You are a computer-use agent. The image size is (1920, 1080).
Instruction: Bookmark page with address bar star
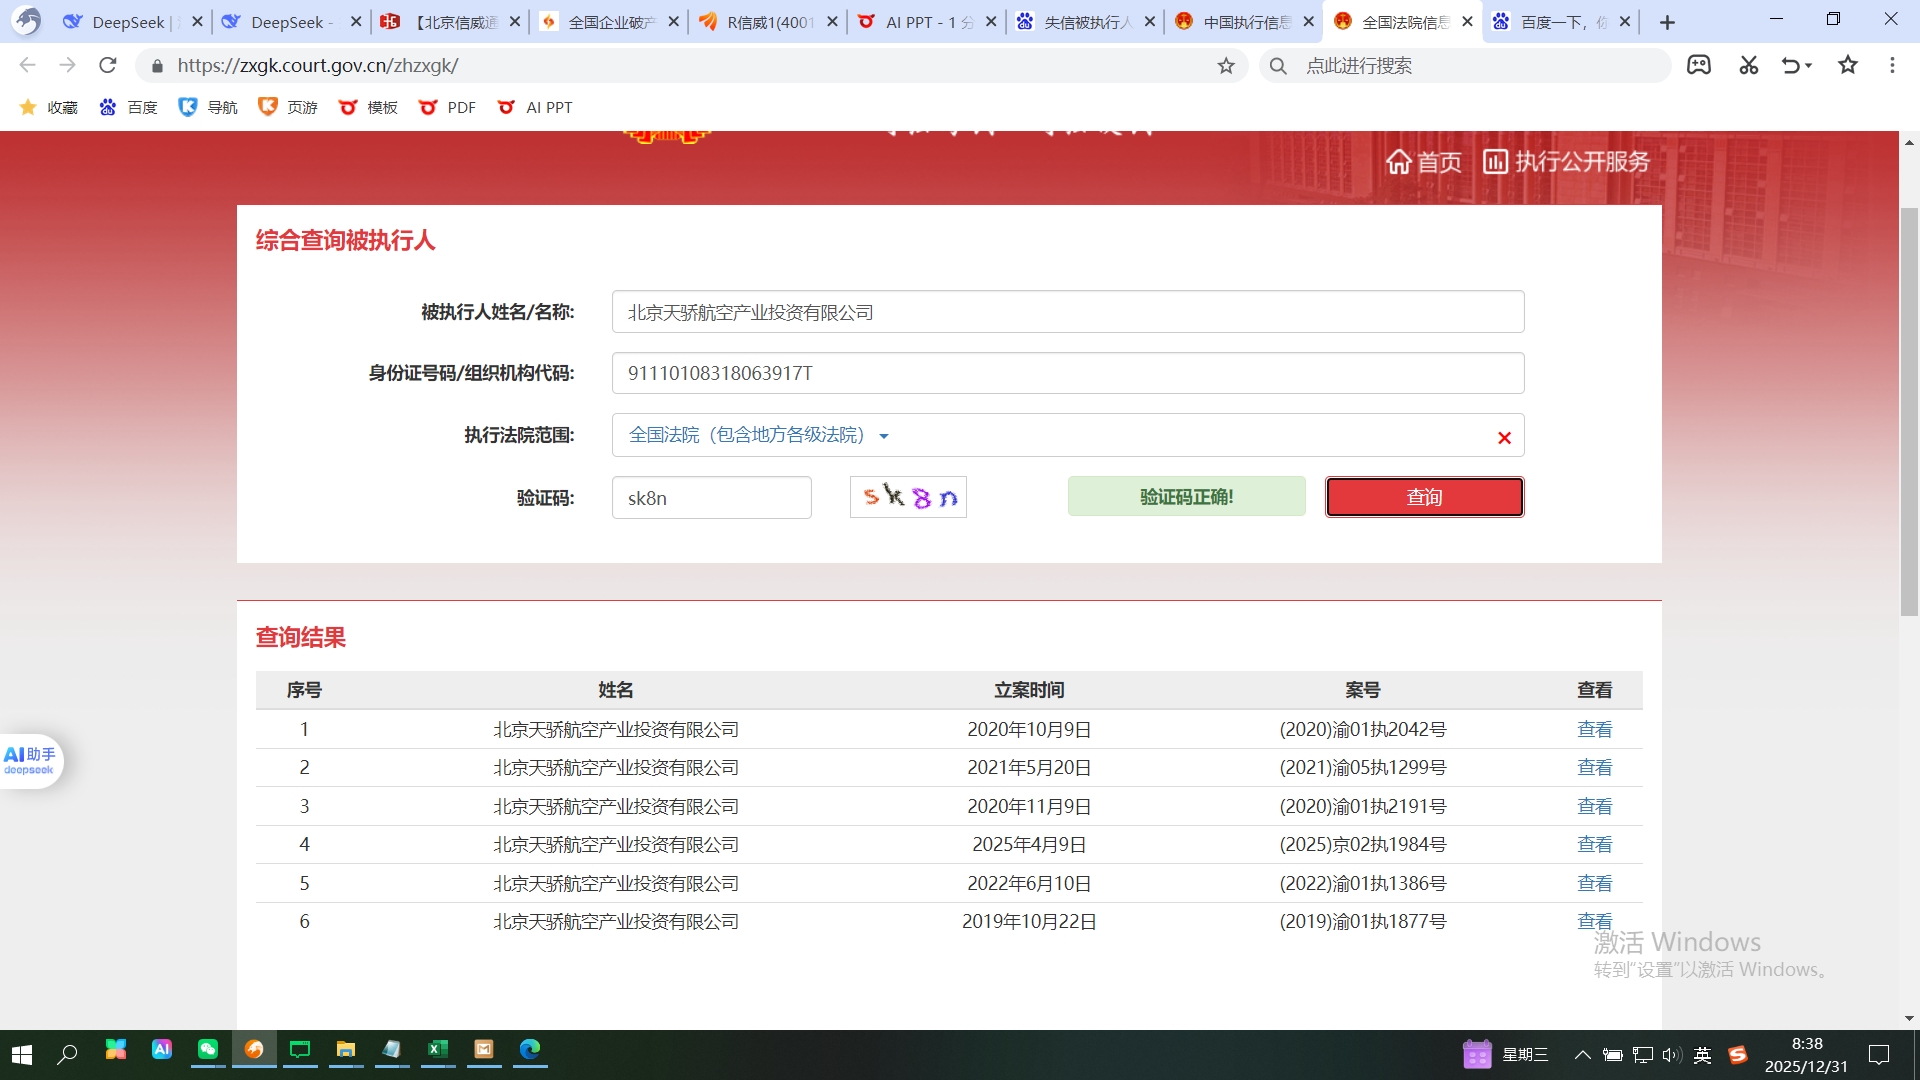[1226, 66]
